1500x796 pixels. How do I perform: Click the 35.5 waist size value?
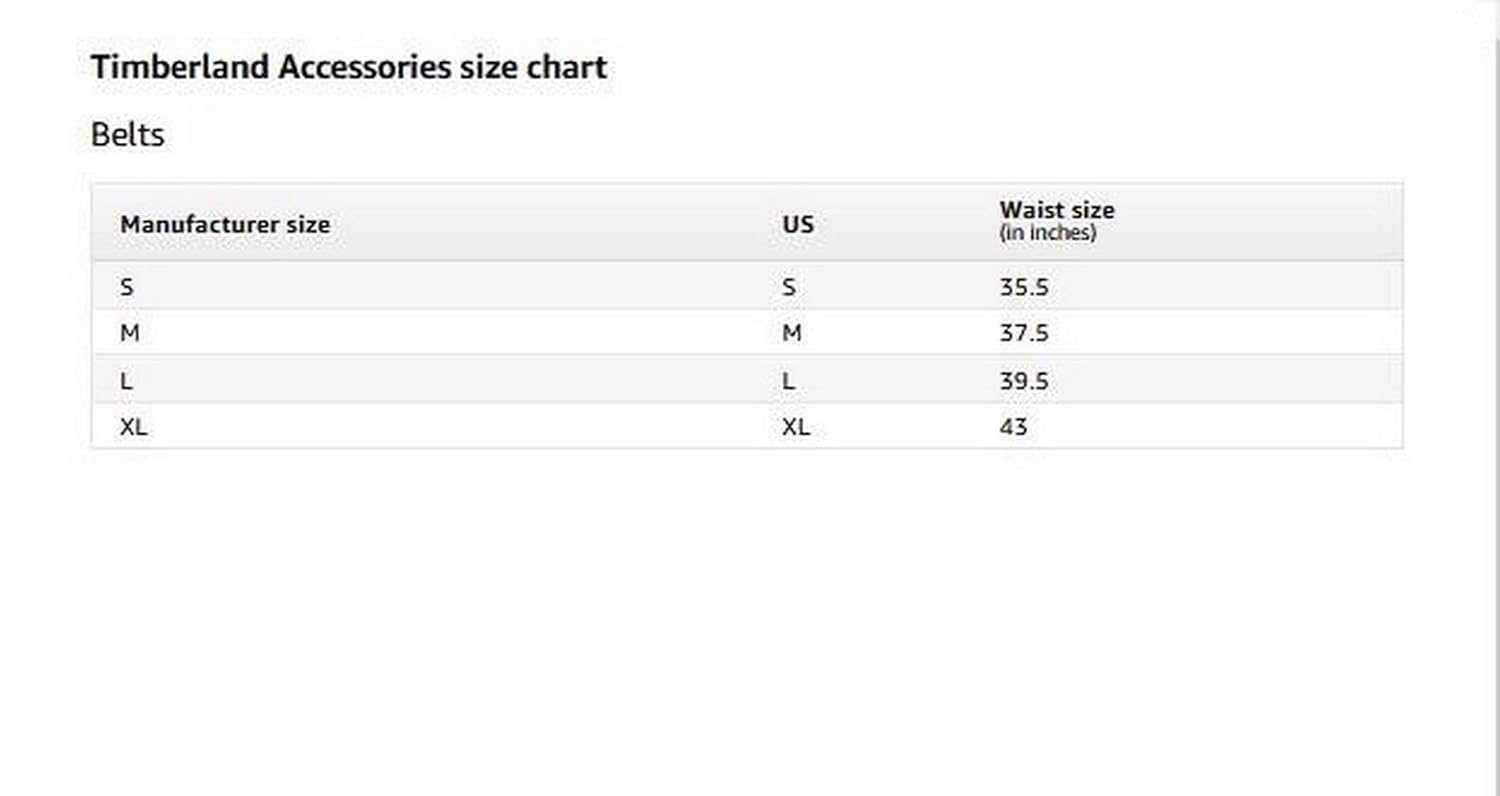pyautogui.click(x=1023, y=288)
